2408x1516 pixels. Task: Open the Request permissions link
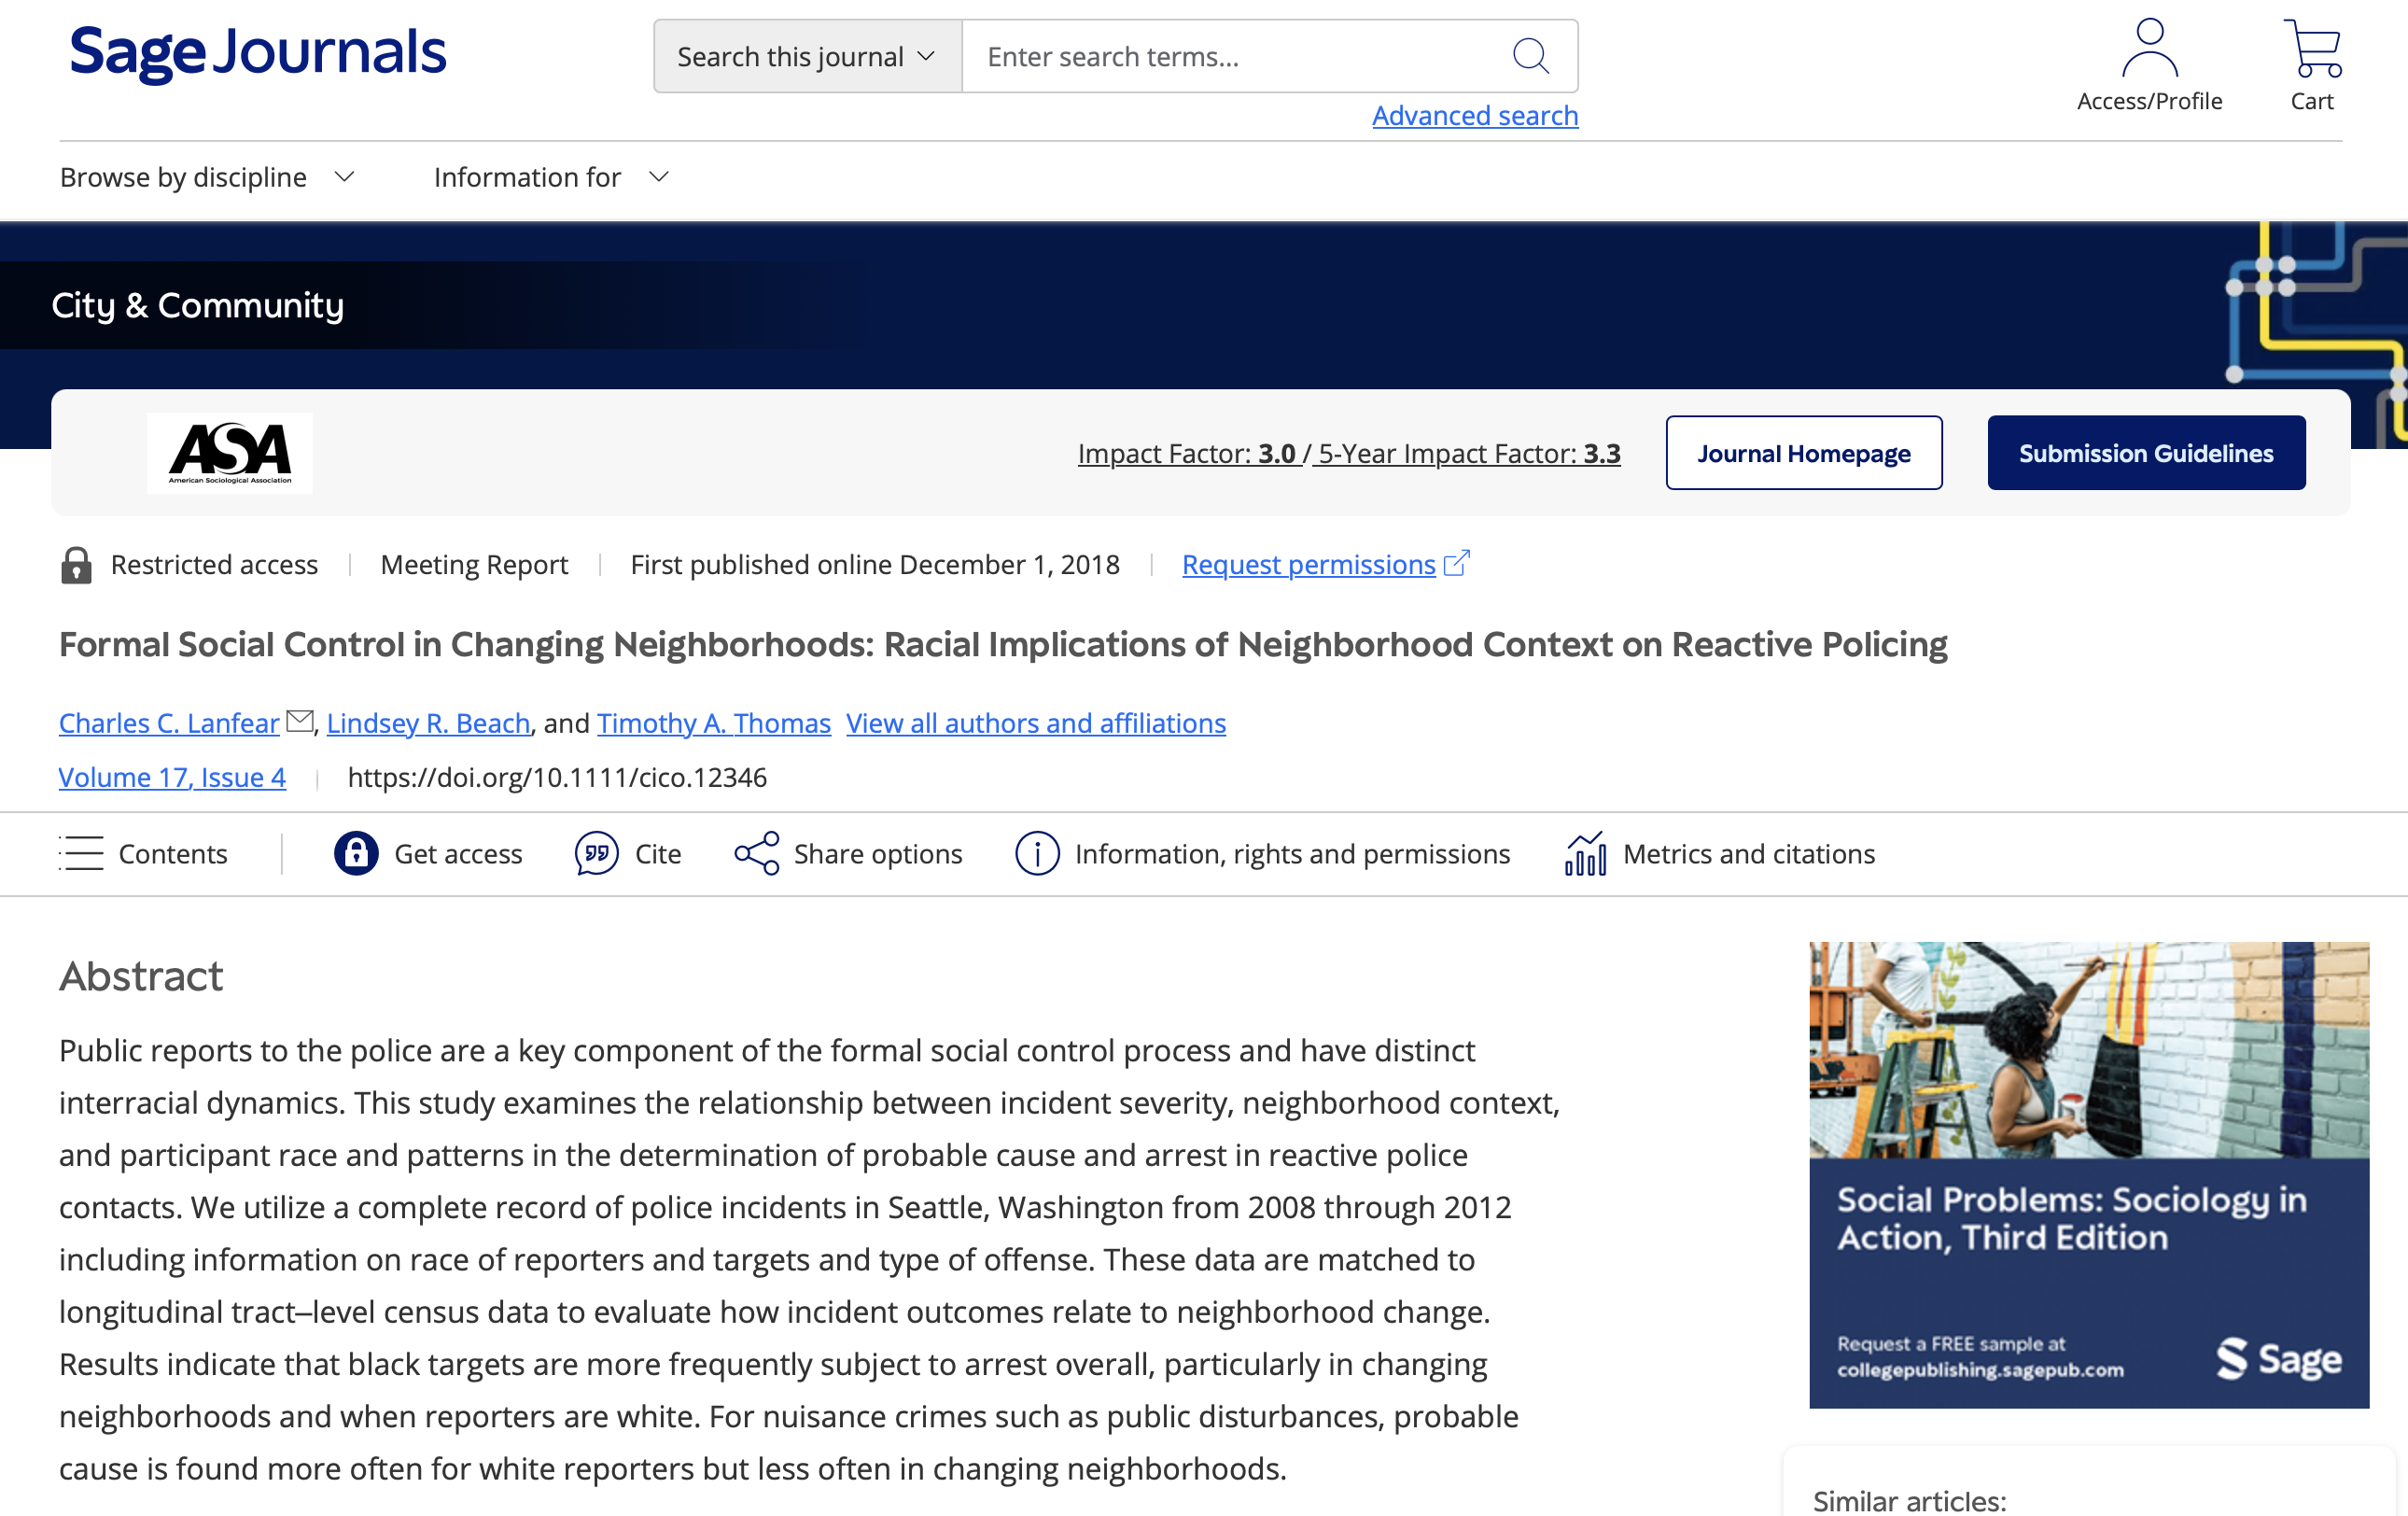[1308, 564]
